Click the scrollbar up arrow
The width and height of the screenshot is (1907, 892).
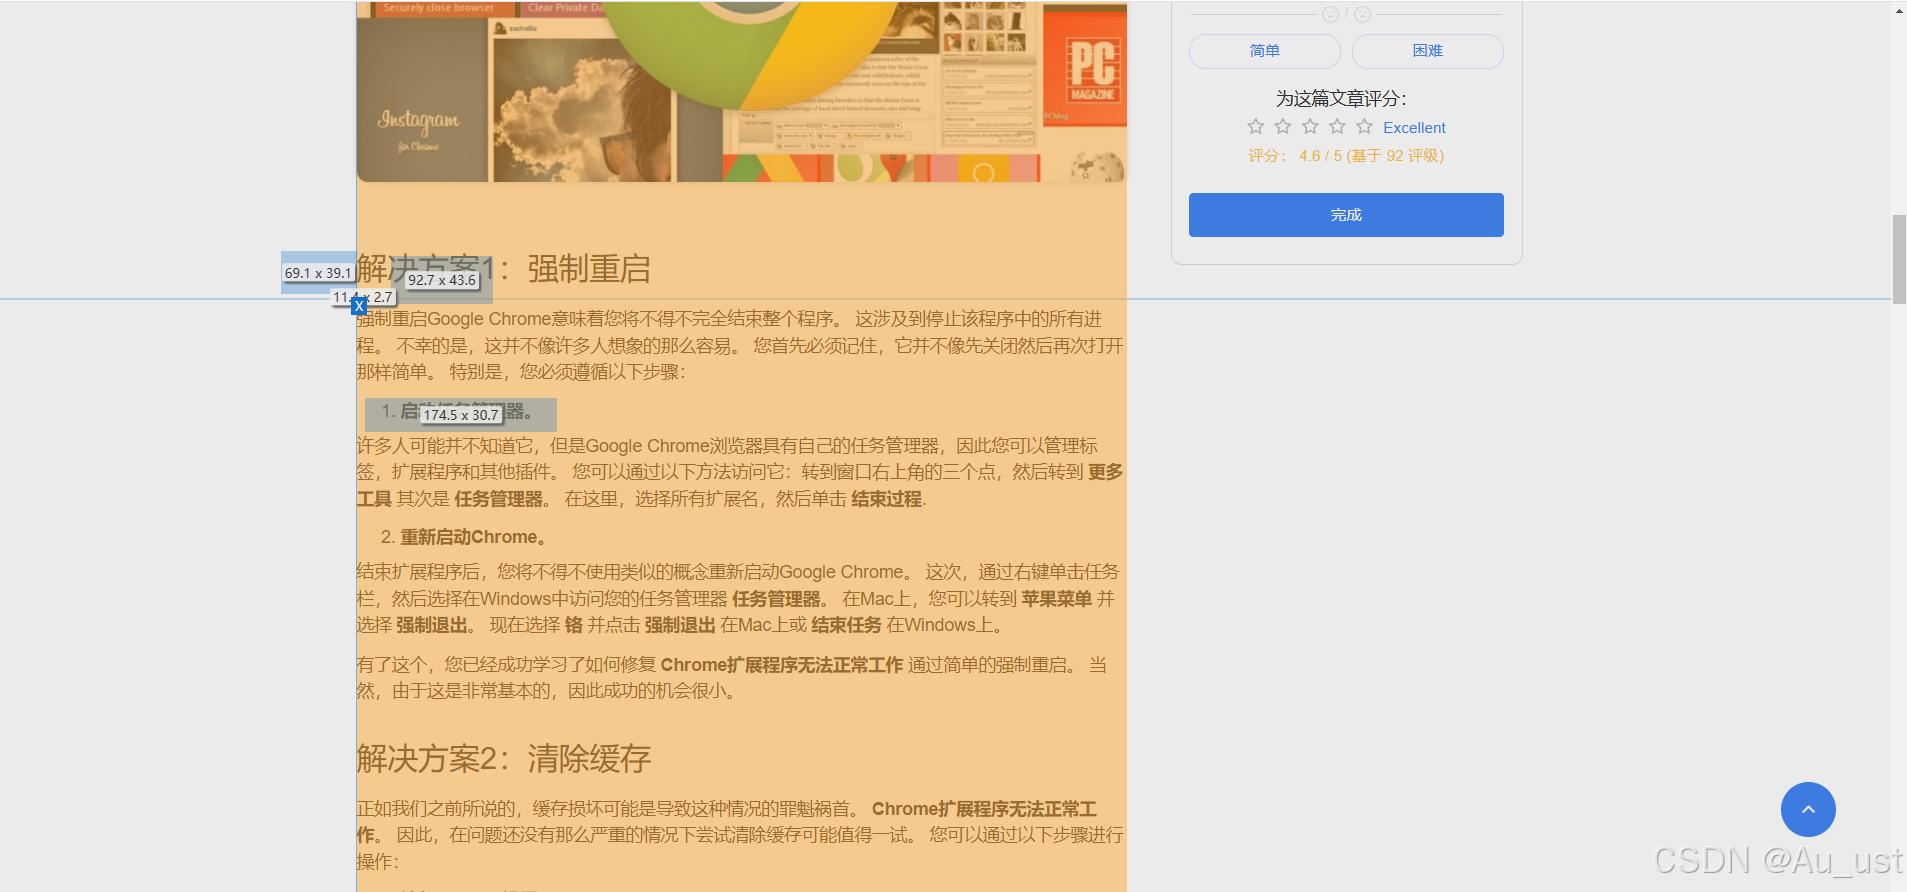(1899, 11)
